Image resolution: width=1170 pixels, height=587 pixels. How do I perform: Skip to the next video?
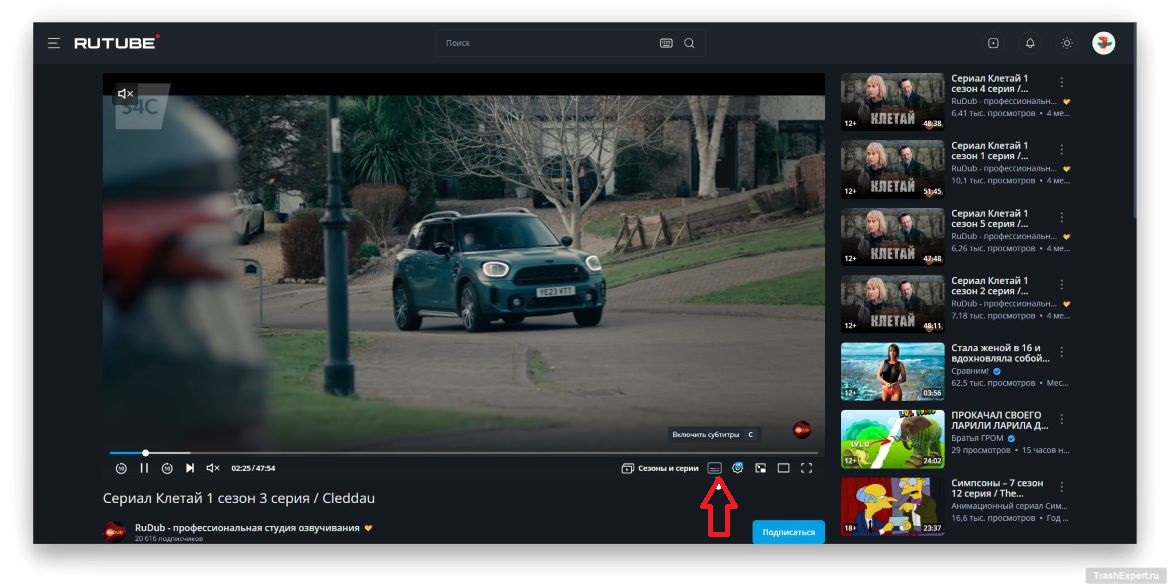tap(190, 468)
